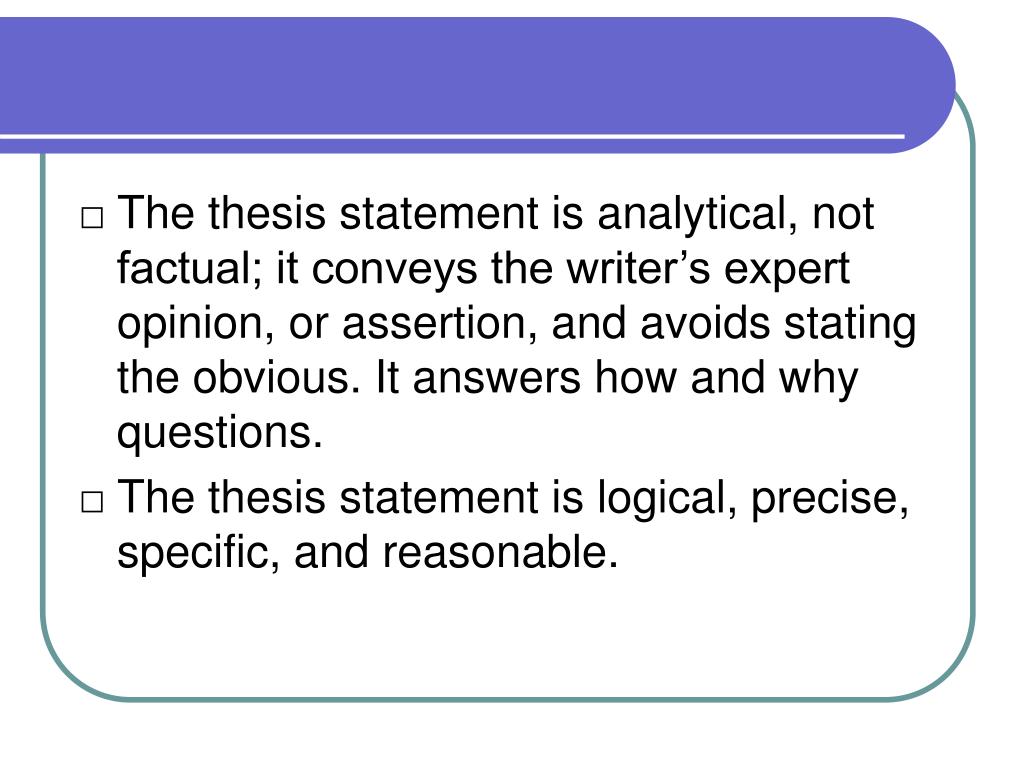Viewport: 1024px width, 768px height.
Task: Click 'assertion,' in the first paragraph
Action: pyautogui.click(x=440, y=324)
